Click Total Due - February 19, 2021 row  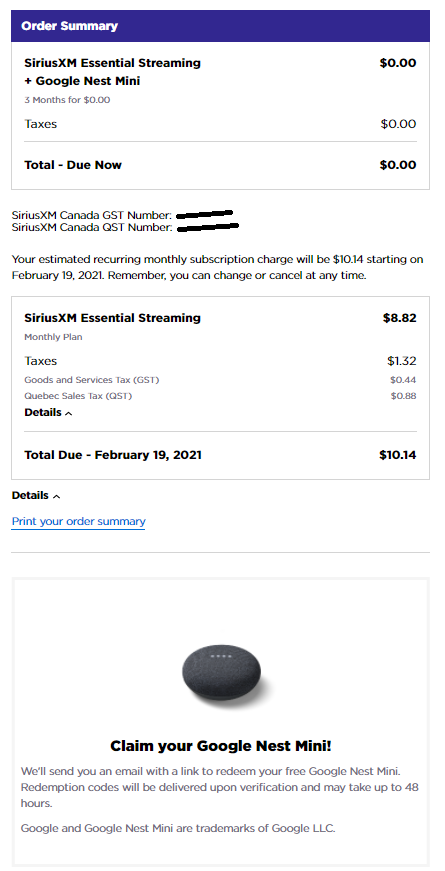pyautogui.click(x=221, y=455)
